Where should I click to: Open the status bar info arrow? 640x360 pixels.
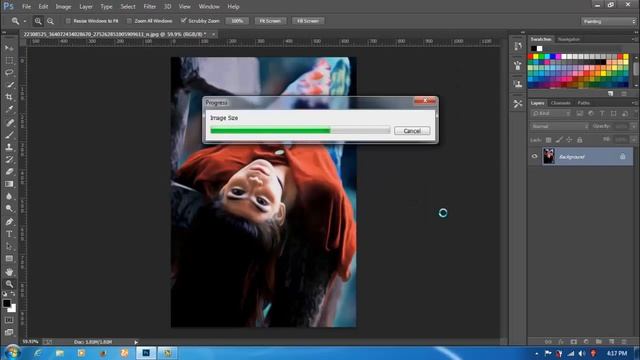pyautogui.click(x=136, y=342)
